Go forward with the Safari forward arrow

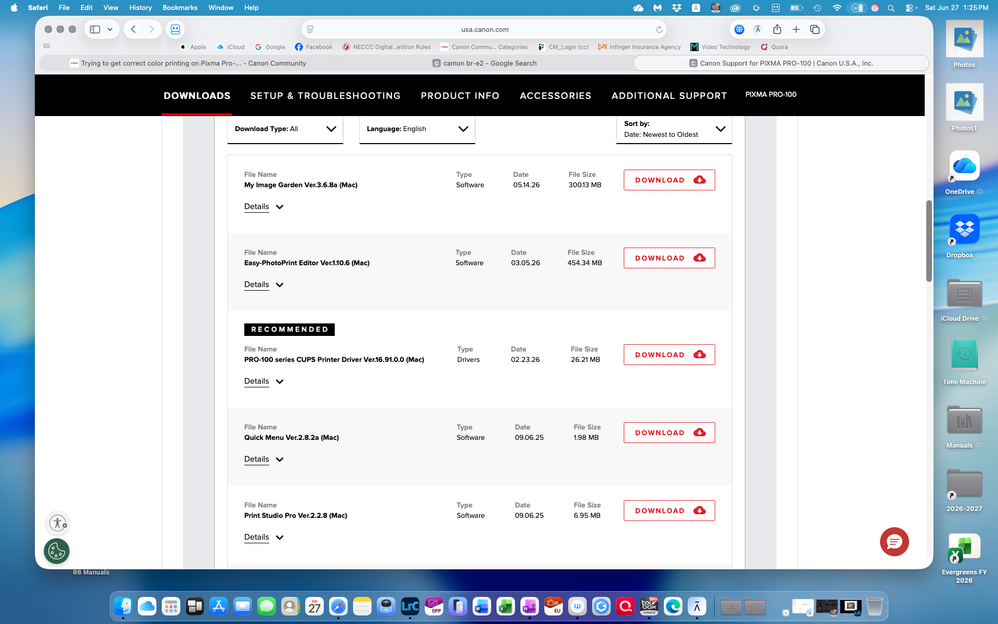point(151,29)
